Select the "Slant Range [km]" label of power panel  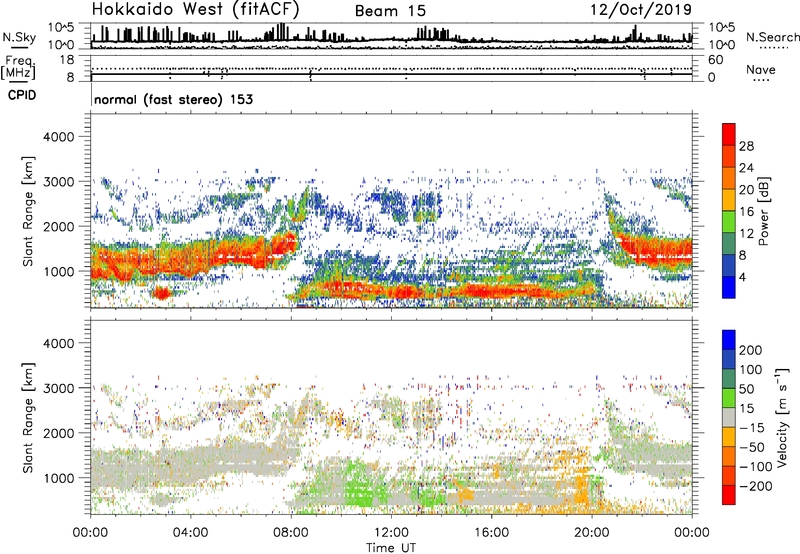pyautogui.click(x=28, y=212)
